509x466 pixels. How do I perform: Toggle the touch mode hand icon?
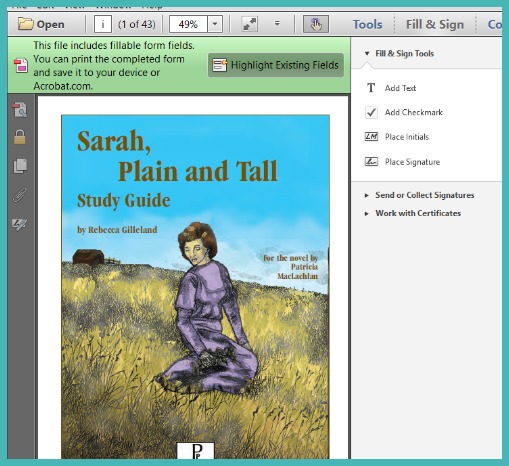[316, 24]
